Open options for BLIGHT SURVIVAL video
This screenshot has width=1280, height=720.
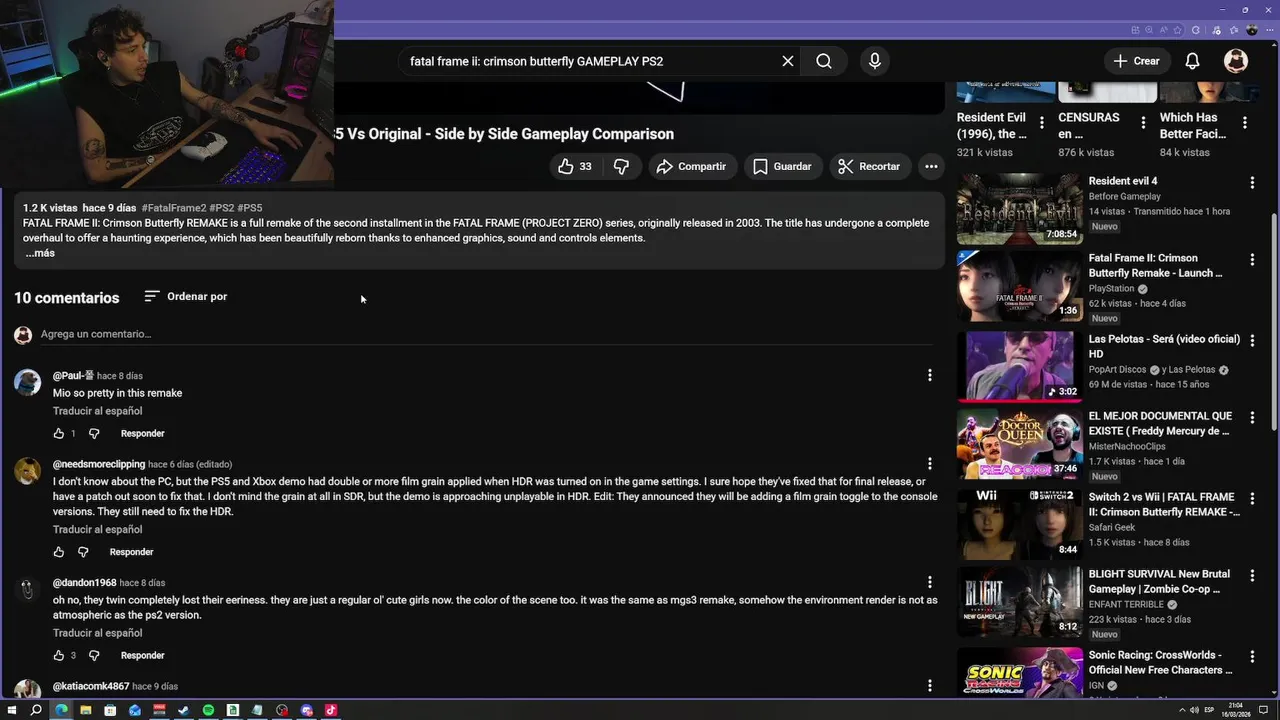(x=1252, y=576)
